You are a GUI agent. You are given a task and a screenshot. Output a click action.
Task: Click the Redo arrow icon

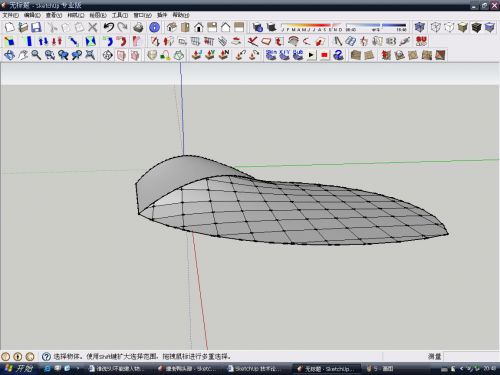click(x=122, y=27)
